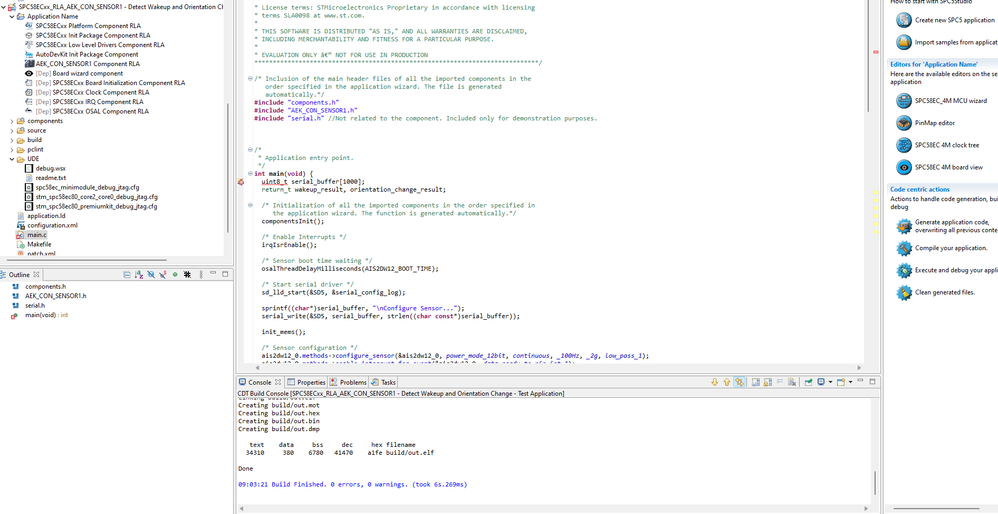
Task: Select main(void) : int in Outline
Action: [x=46, y=315]
